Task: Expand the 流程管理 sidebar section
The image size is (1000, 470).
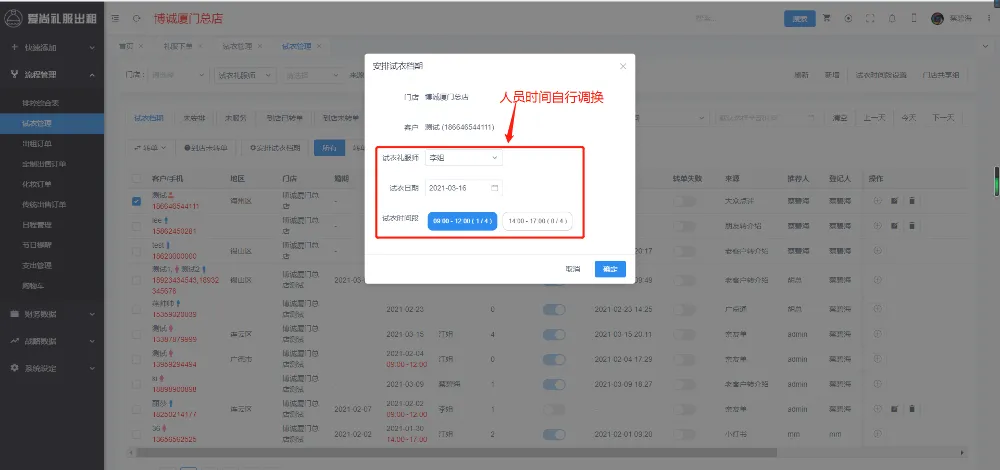Action: 52,75
